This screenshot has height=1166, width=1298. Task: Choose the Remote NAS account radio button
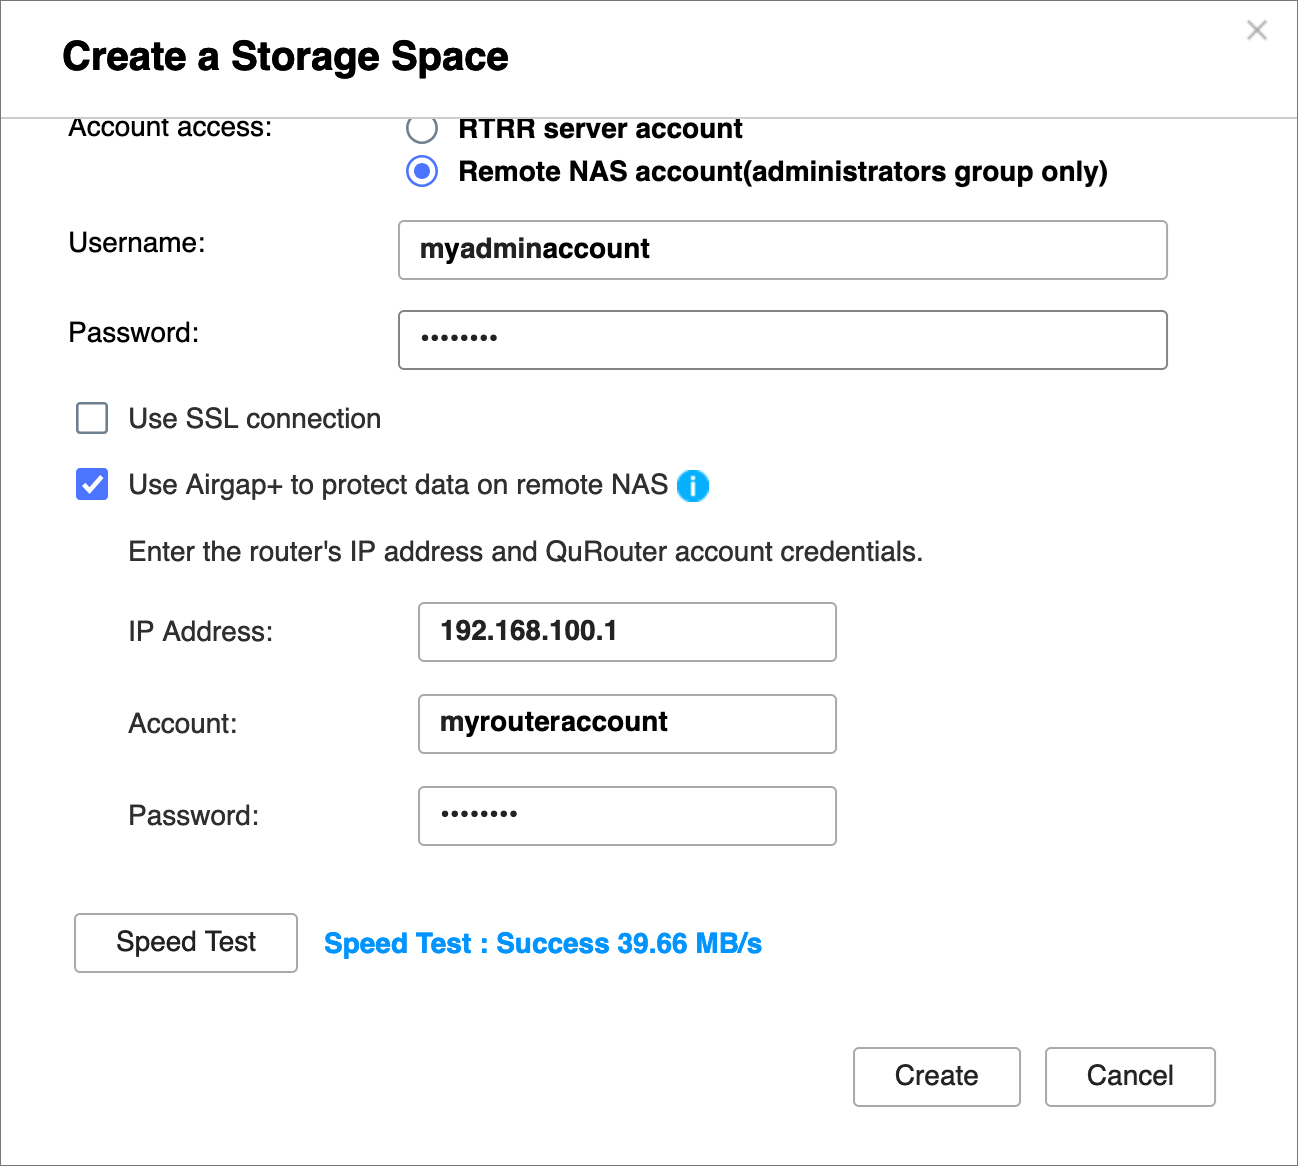pyautogui.click(x=422, y=172)
